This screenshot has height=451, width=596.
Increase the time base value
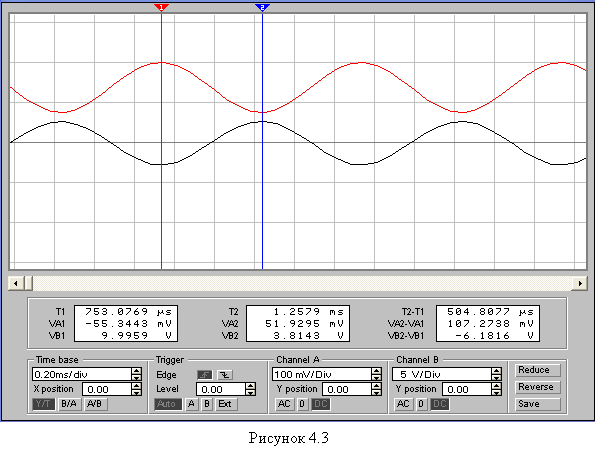tap(137, 371)
